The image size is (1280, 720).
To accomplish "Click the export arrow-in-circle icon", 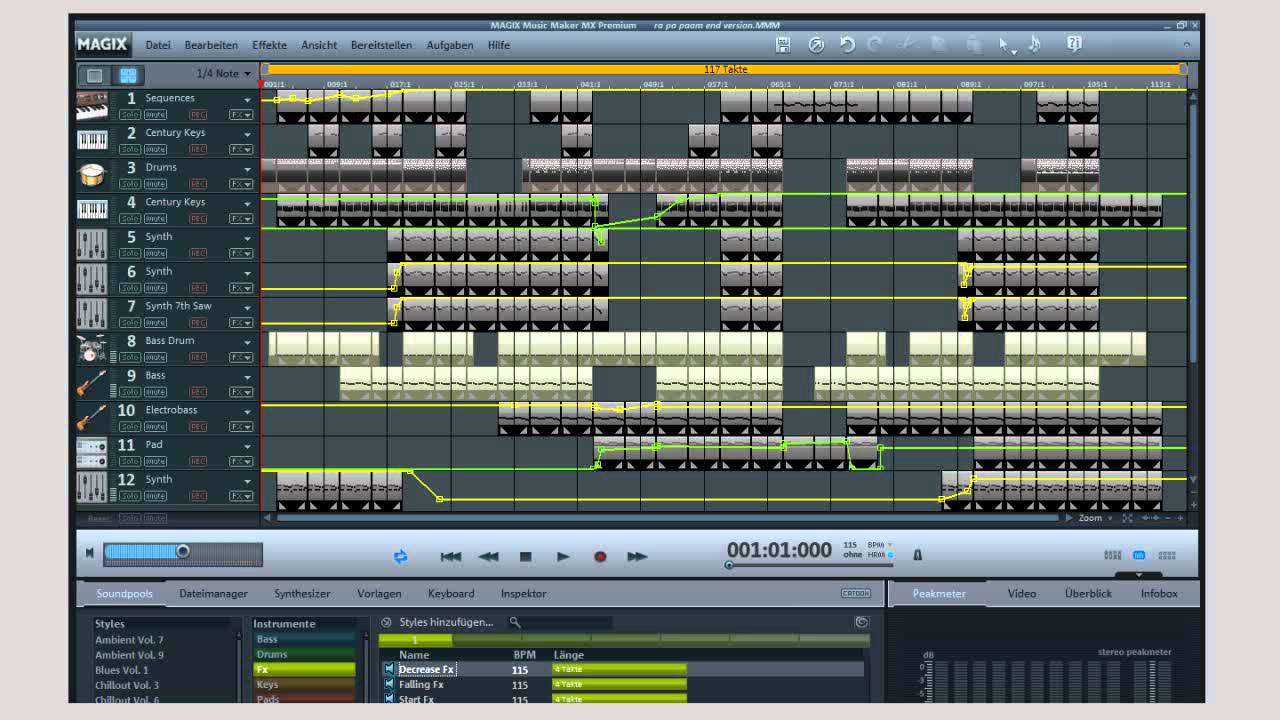I will point(816,45).
